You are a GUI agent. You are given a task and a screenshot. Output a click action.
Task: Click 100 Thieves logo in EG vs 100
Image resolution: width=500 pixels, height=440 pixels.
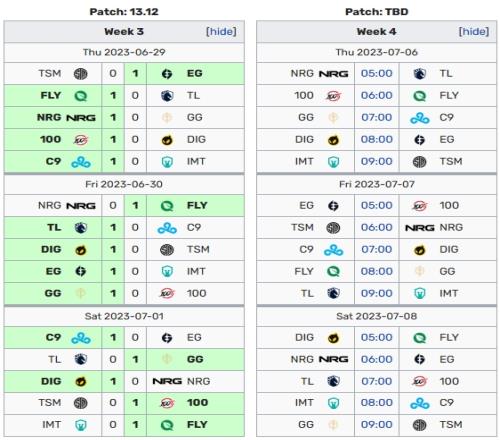tap(419, 206)
